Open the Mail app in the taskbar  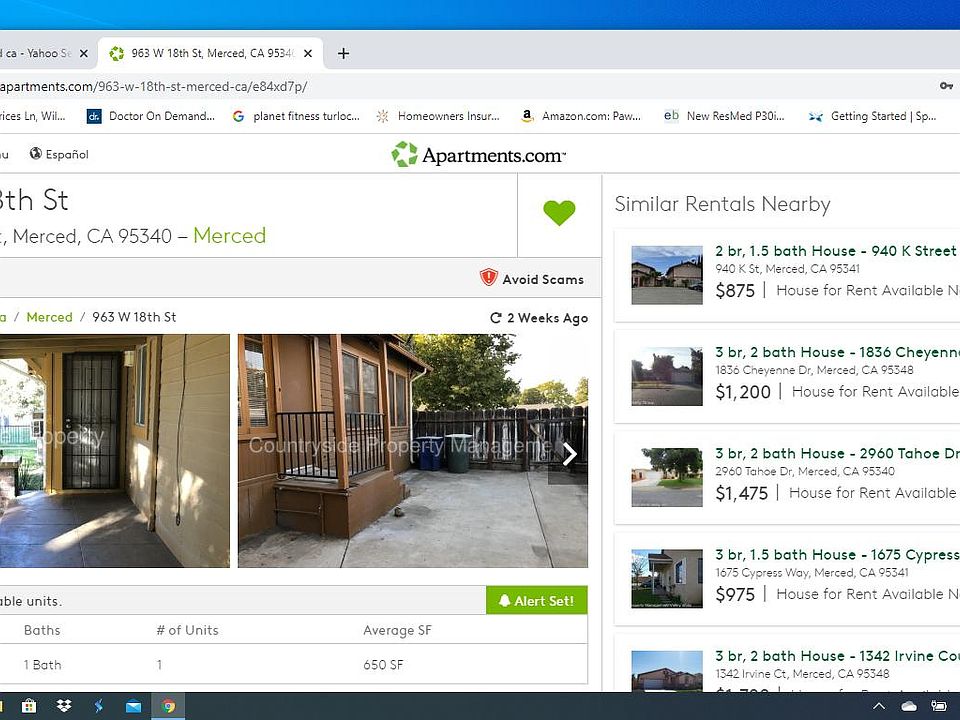[133, 707]
